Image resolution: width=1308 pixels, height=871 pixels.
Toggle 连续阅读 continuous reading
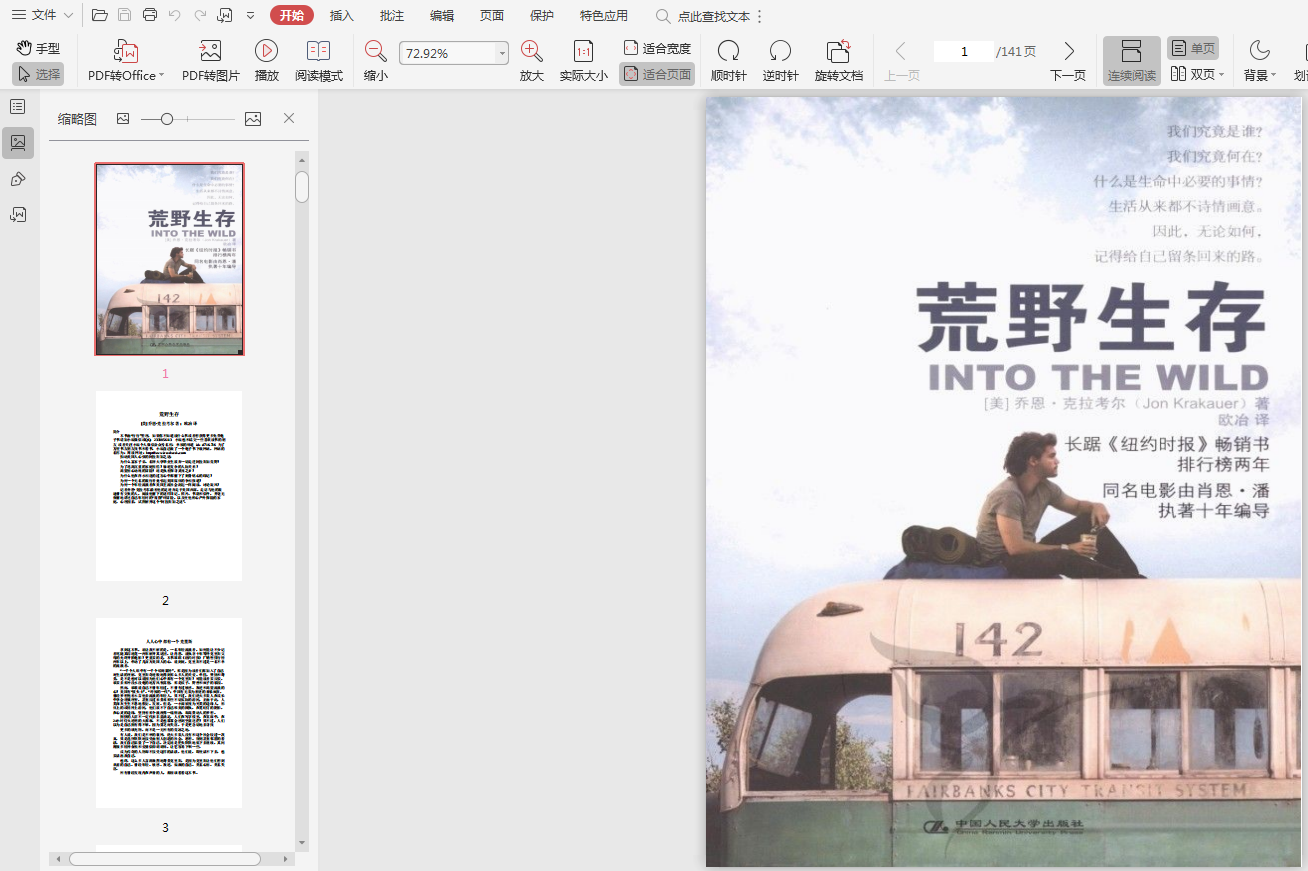pos(1132,61)
